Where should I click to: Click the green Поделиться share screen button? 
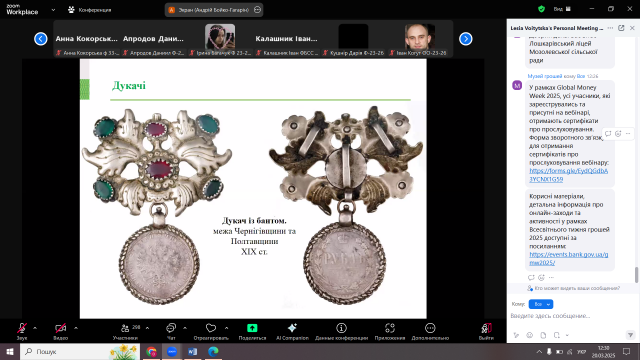[x=252, y=331]
